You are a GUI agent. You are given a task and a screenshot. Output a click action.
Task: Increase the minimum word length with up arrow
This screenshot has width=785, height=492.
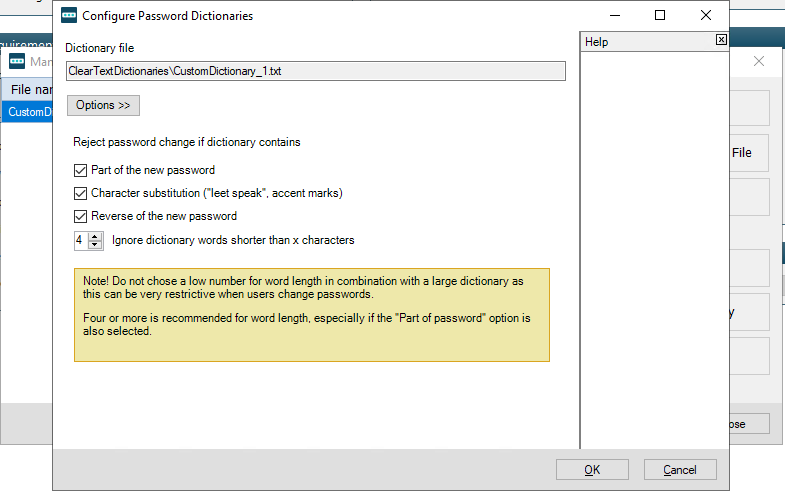point(95,236)
